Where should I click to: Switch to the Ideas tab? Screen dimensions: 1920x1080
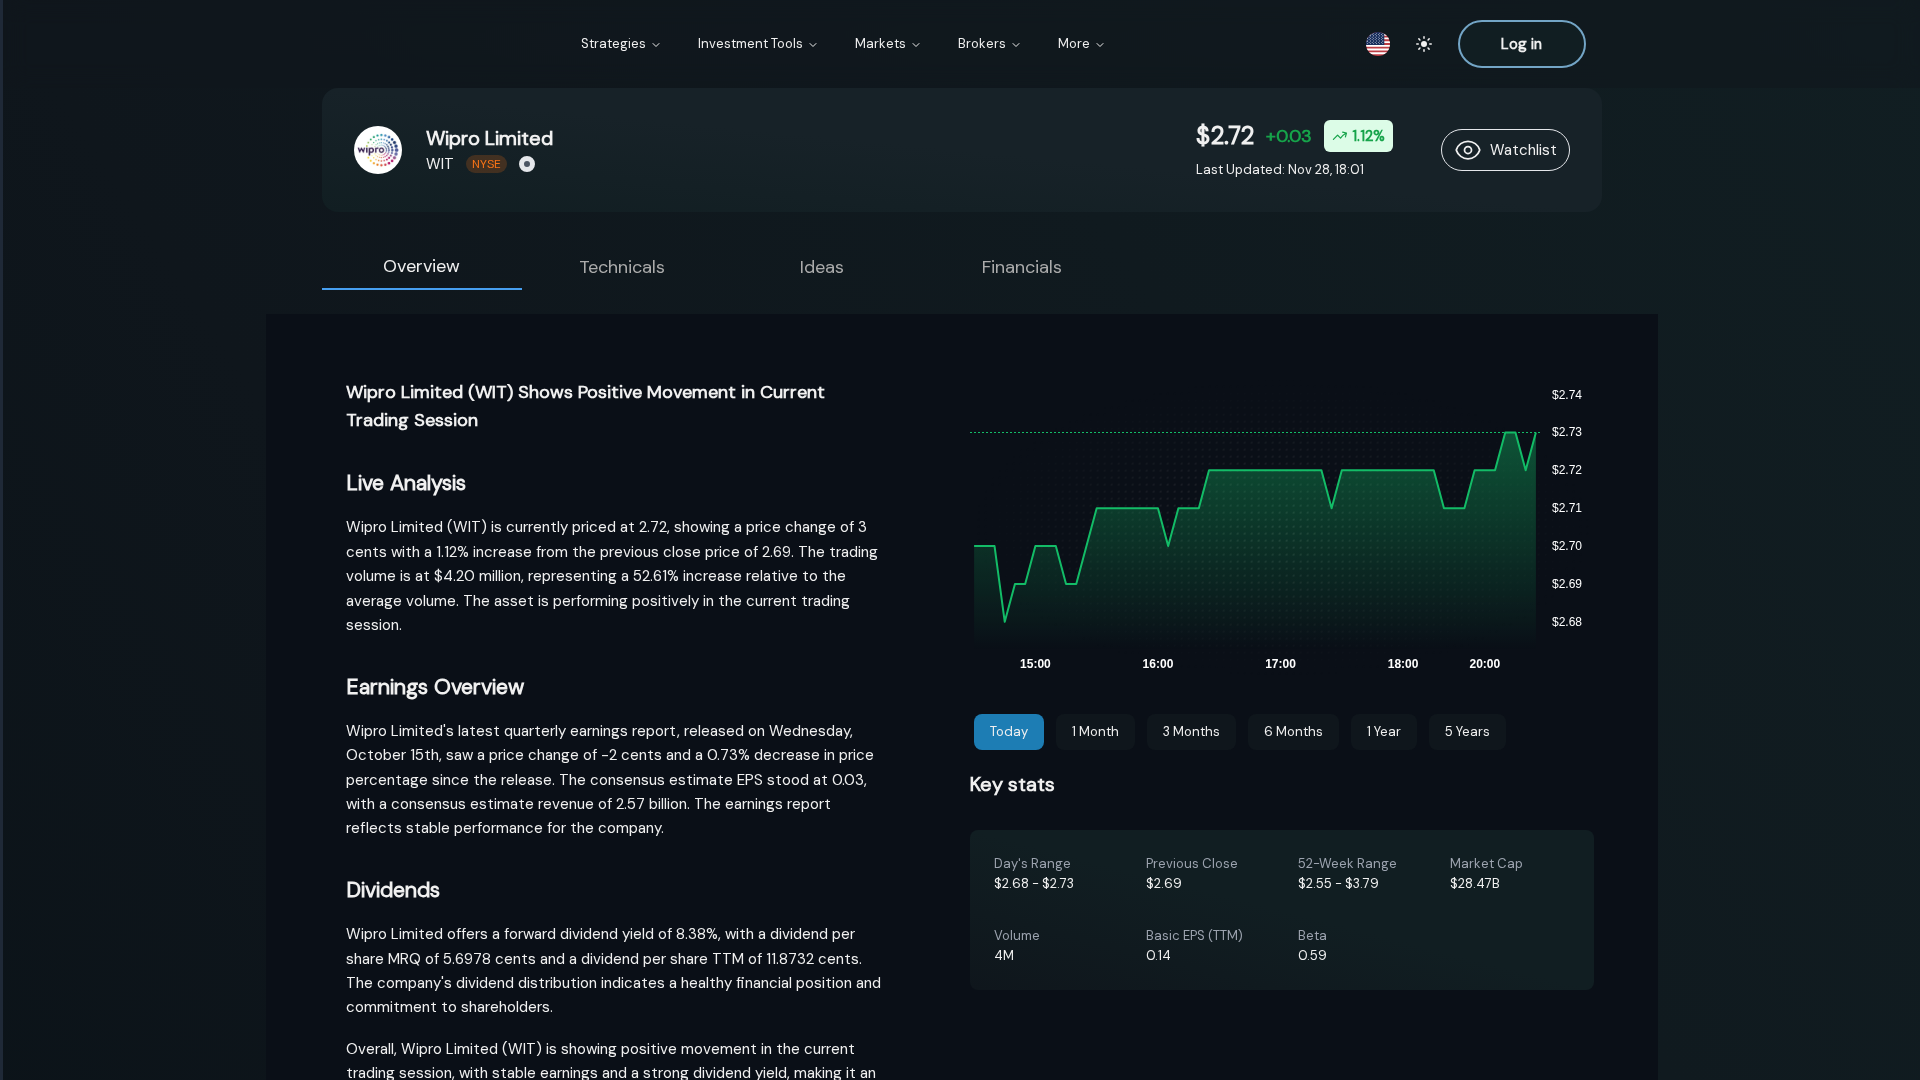821,267
